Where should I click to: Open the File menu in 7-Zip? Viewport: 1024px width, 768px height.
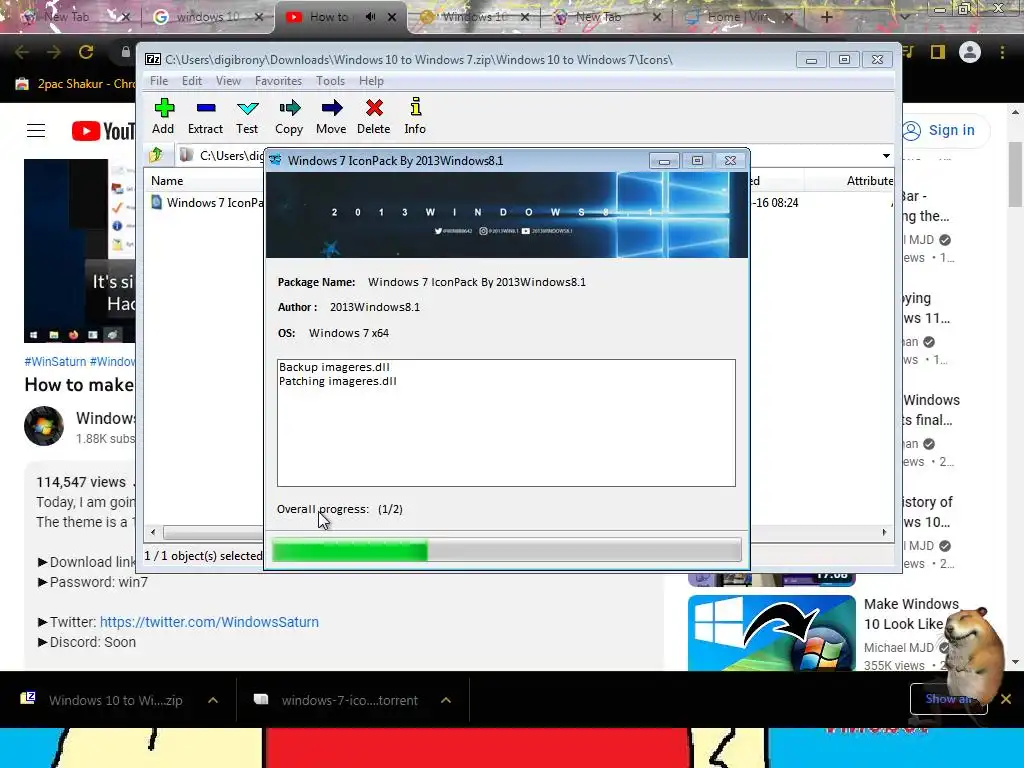(x=159, y=81)
